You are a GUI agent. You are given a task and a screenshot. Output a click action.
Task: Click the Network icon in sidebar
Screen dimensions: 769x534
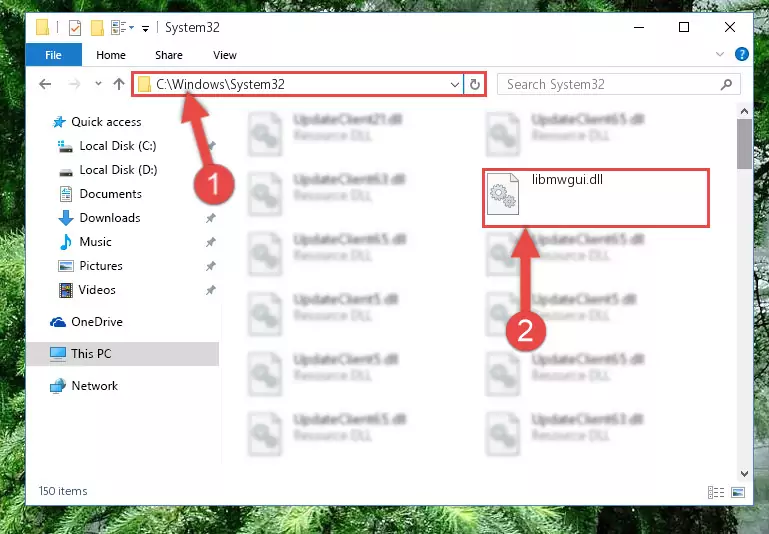click(x=57, y=386)
